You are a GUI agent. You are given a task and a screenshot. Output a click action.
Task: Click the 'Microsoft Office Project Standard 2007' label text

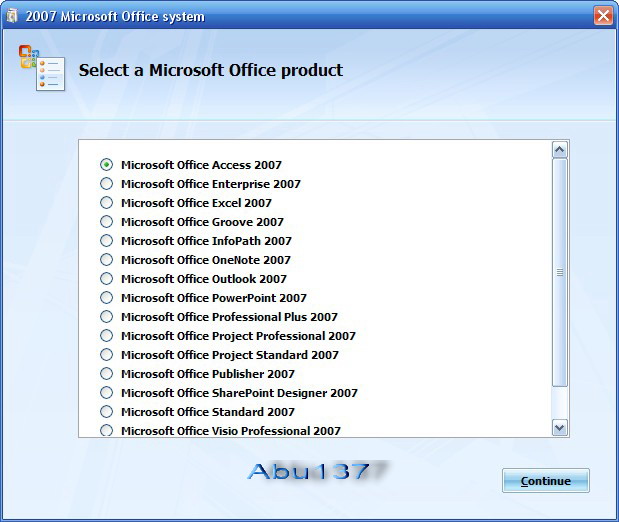230,355
